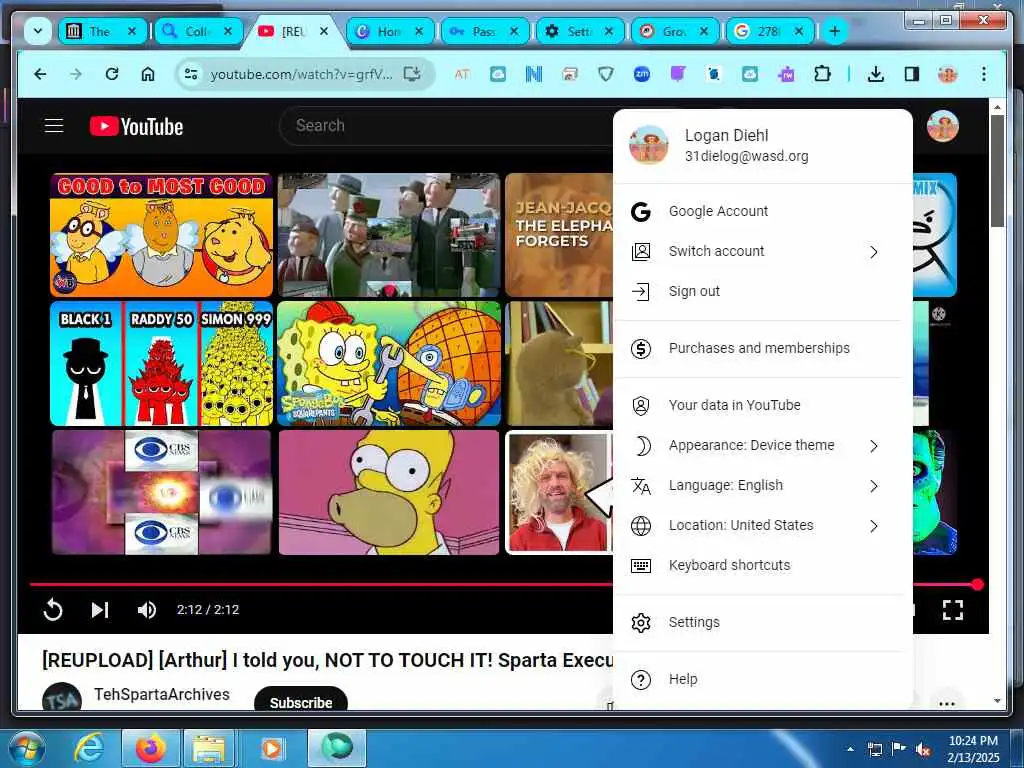1024x768 pixels.
Task: Switch to the Pass password manager tab
Action: (483, 31)
